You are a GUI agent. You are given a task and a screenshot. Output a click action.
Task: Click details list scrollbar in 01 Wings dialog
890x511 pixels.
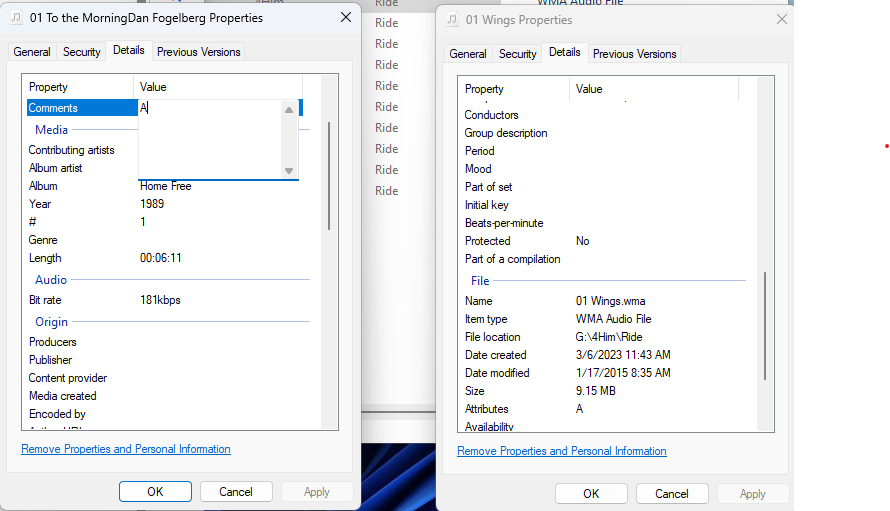(x=765, y=326)
